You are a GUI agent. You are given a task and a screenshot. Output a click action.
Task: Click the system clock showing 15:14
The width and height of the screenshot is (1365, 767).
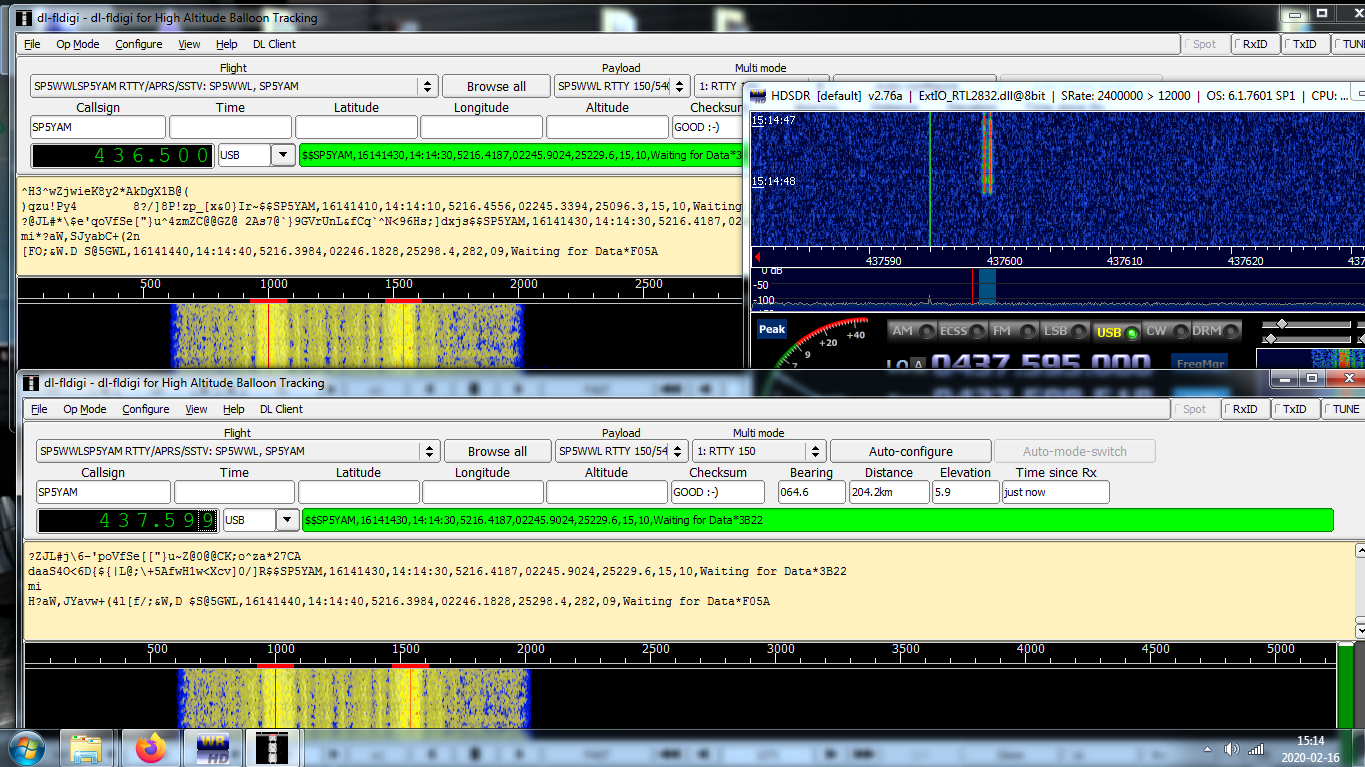click(x=1310, y=741)
